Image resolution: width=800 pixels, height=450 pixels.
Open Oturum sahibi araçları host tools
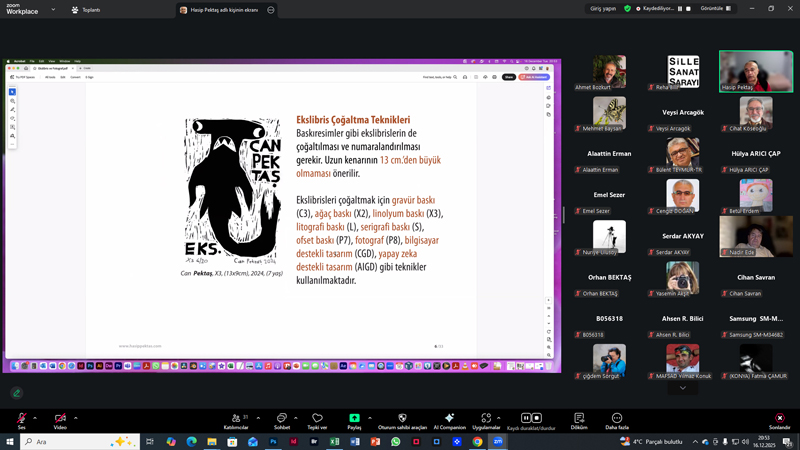(x=402, y=418)
